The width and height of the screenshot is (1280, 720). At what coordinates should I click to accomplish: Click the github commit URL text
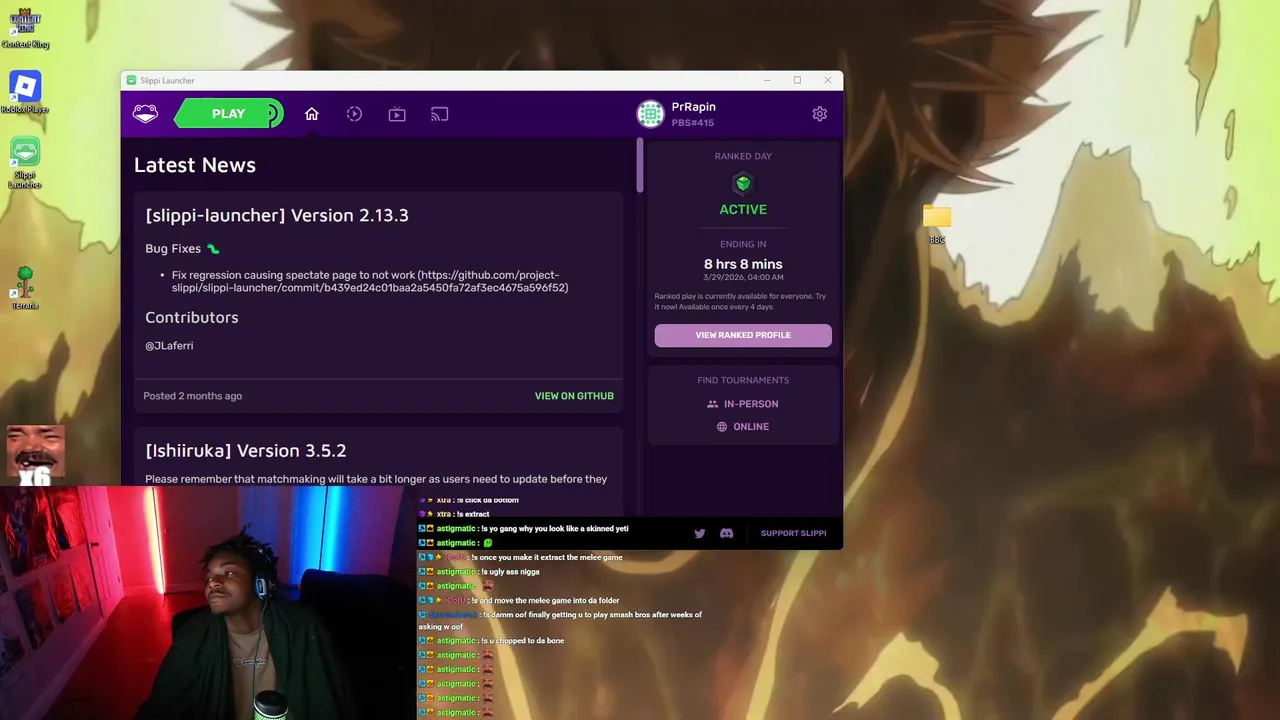370,282
